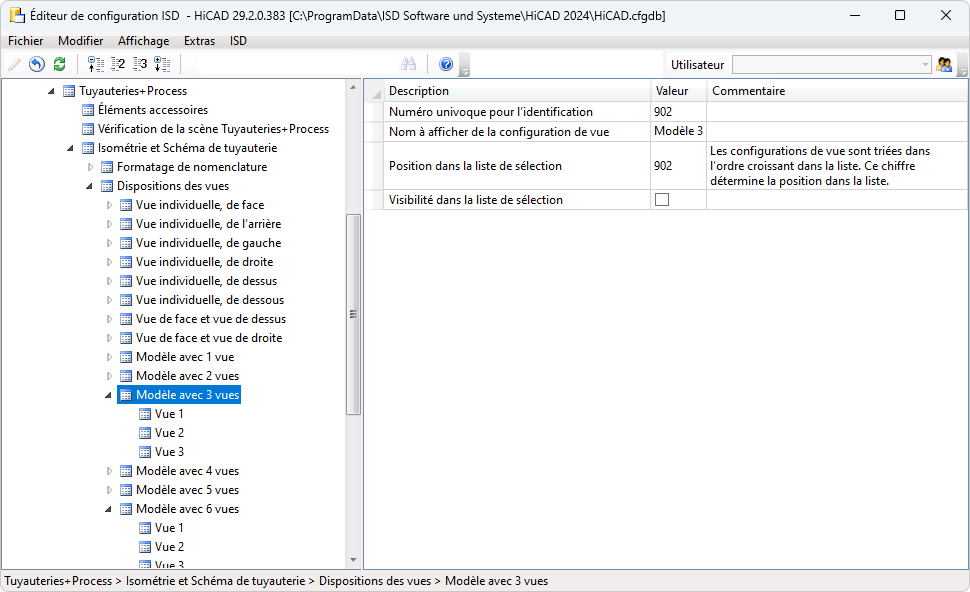Click table icon beside Formatage de nomenclature
The image size is (970, 592).
click(107, 167)
